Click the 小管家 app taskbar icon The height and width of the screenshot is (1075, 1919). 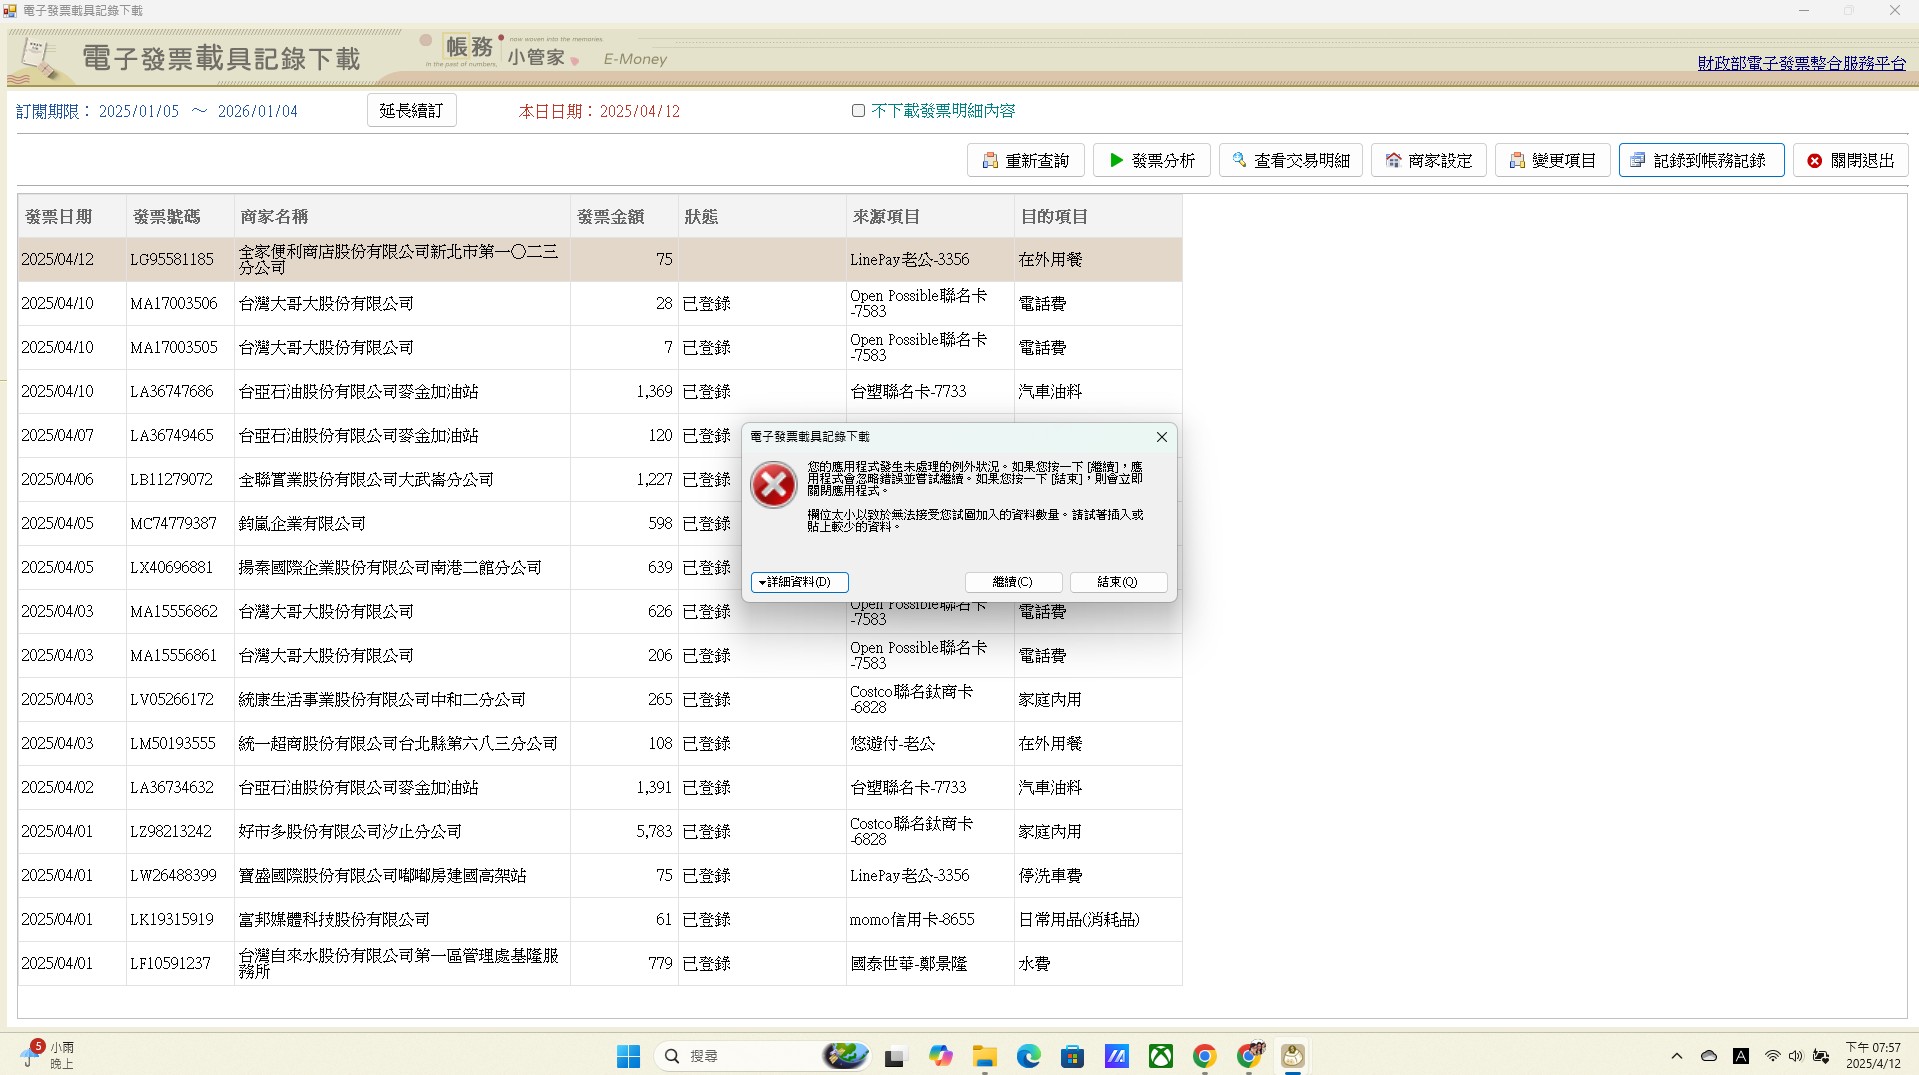pos(1293,1056)
